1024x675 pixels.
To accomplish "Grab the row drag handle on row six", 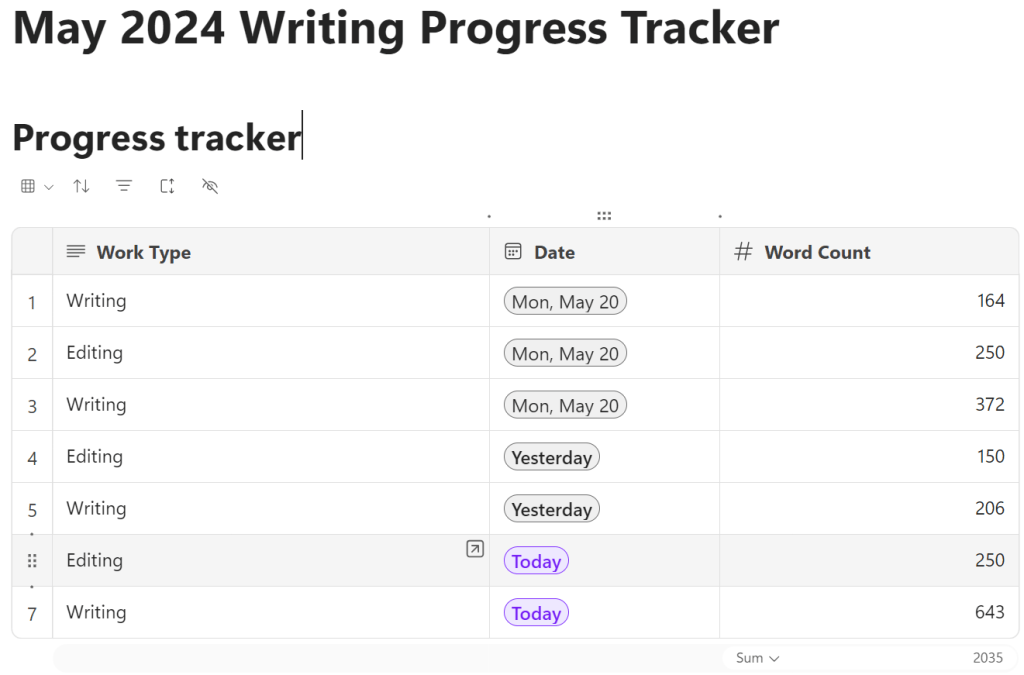I will [32, 561].
